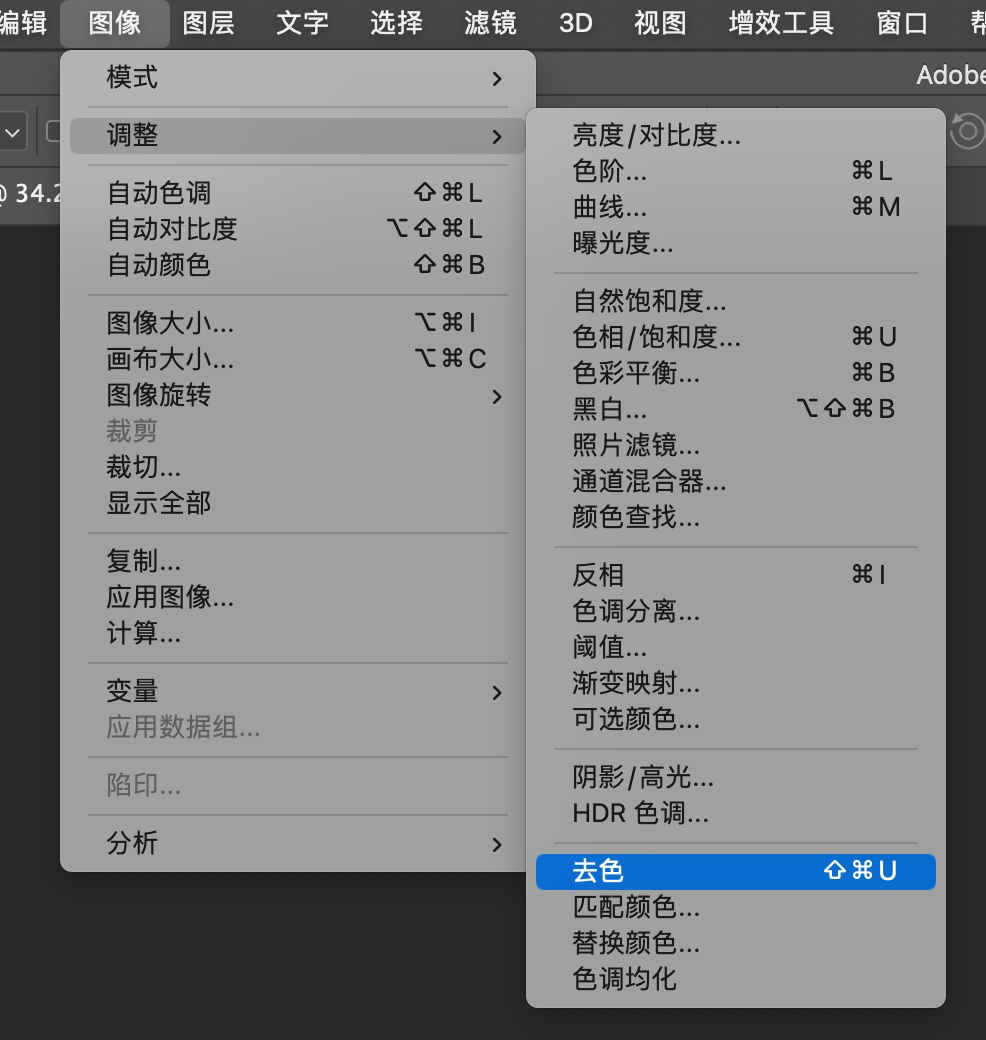Image resolution: width=986 pixels, height=1040 pixels.
Task: Open 阈值 adjustment
Action: (x=736, y=647)
